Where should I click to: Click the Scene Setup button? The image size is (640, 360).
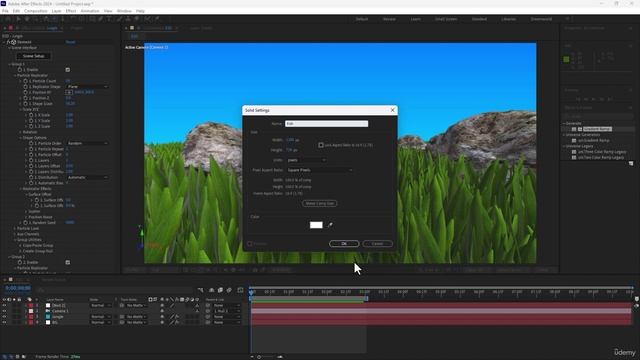point(33,56)
